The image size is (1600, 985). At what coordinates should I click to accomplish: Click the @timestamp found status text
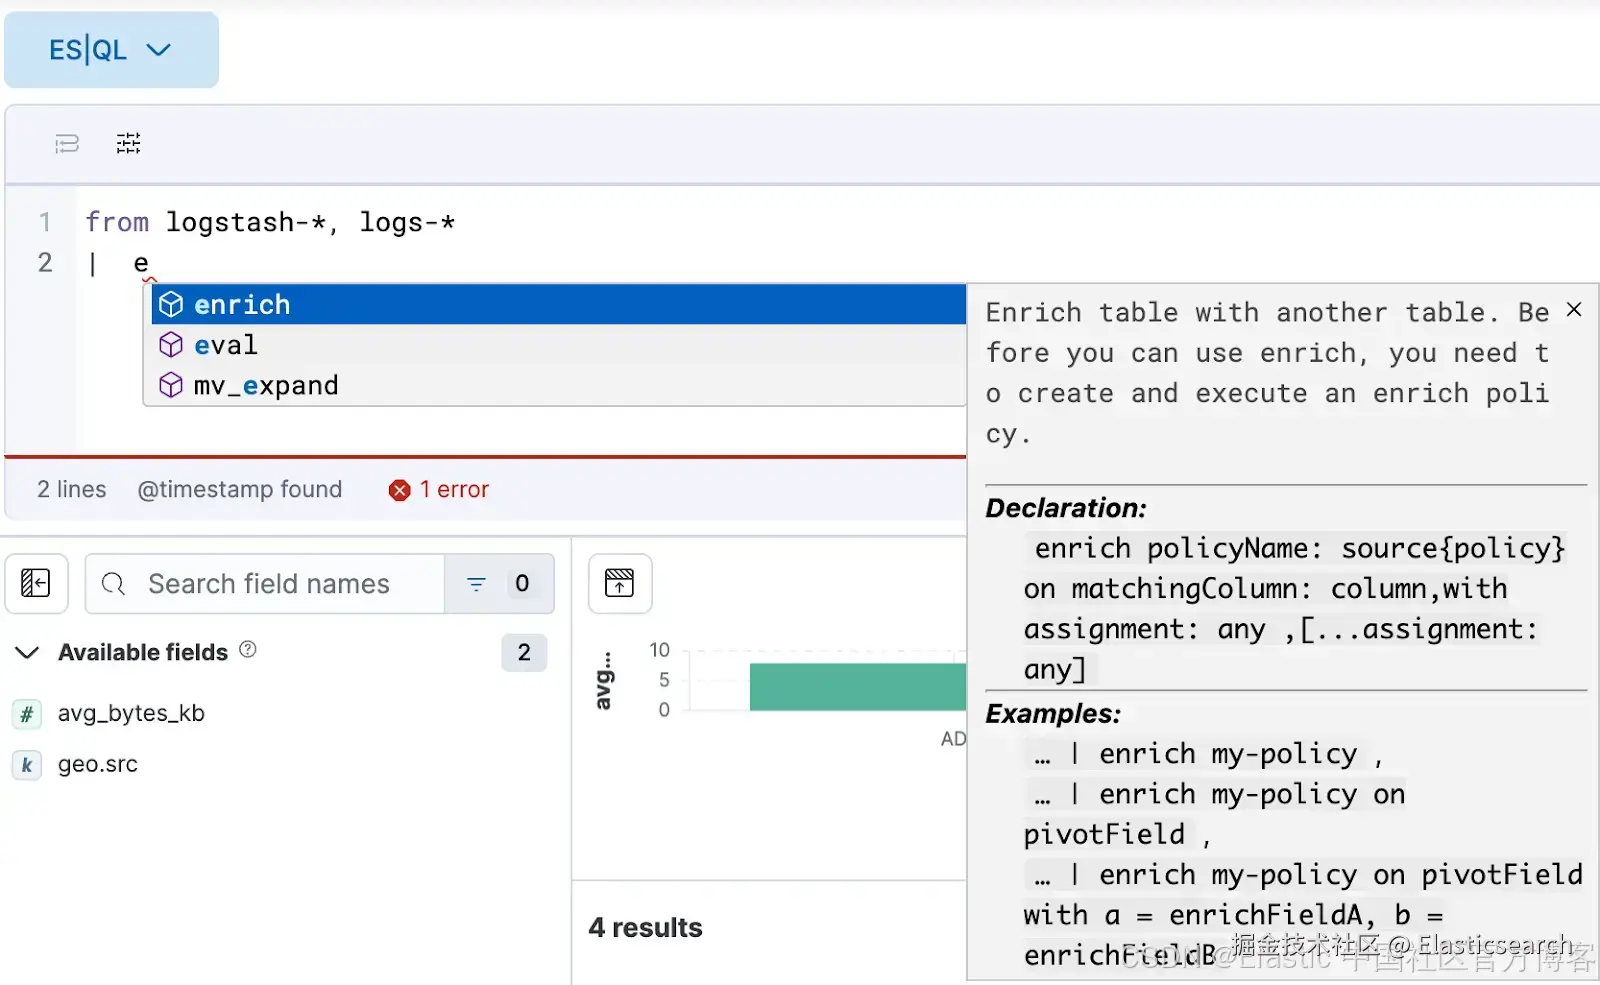[240, 489]
